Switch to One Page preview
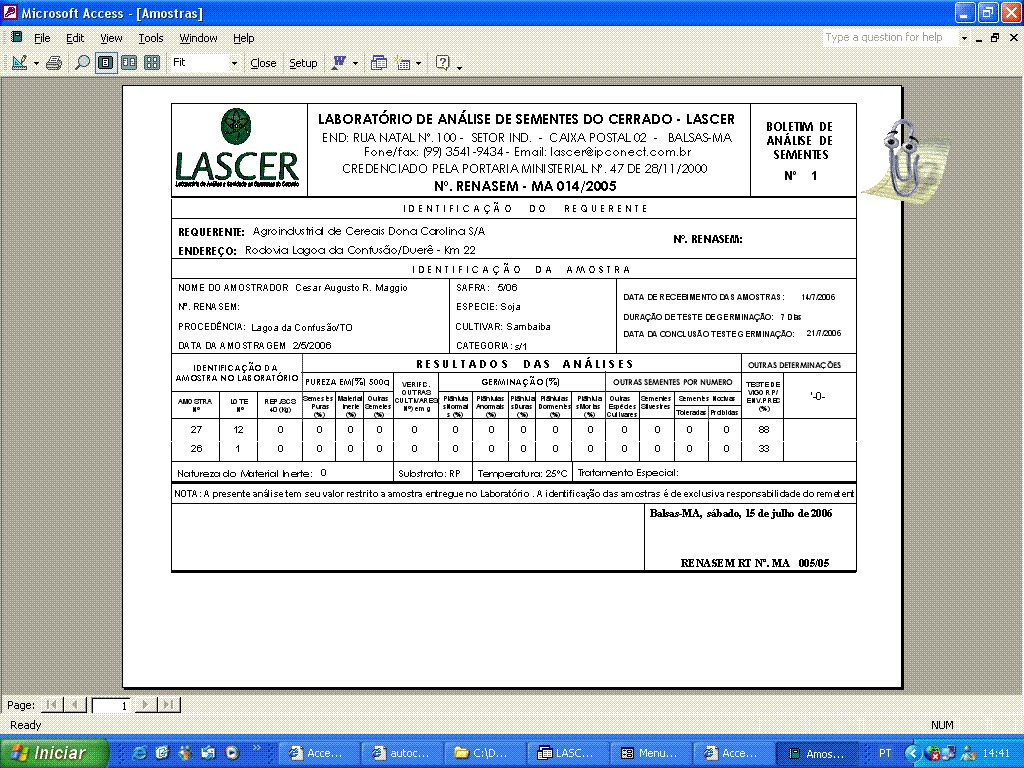The image size is (1024, 768). (106, 63)
